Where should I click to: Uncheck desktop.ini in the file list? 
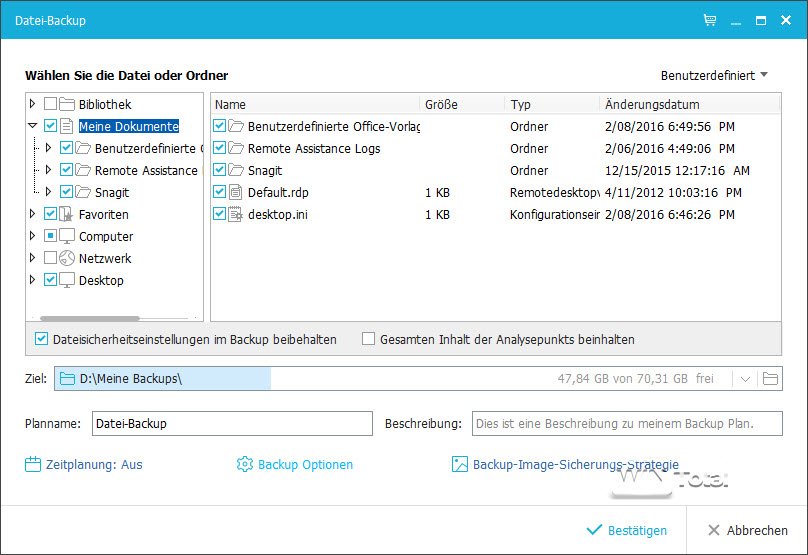click(220, 214)
